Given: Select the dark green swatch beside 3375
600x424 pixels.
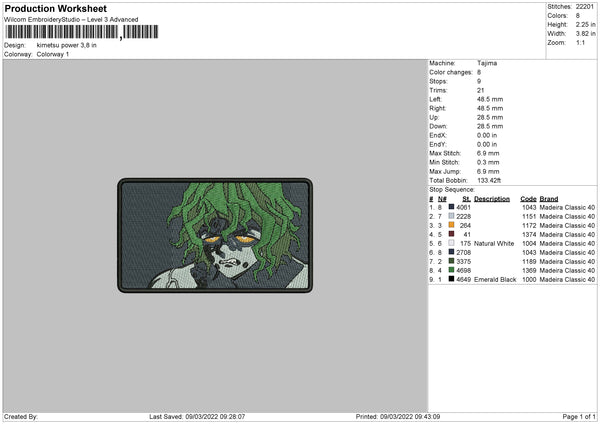Looking at the screenshot, I should click(451, 261).
